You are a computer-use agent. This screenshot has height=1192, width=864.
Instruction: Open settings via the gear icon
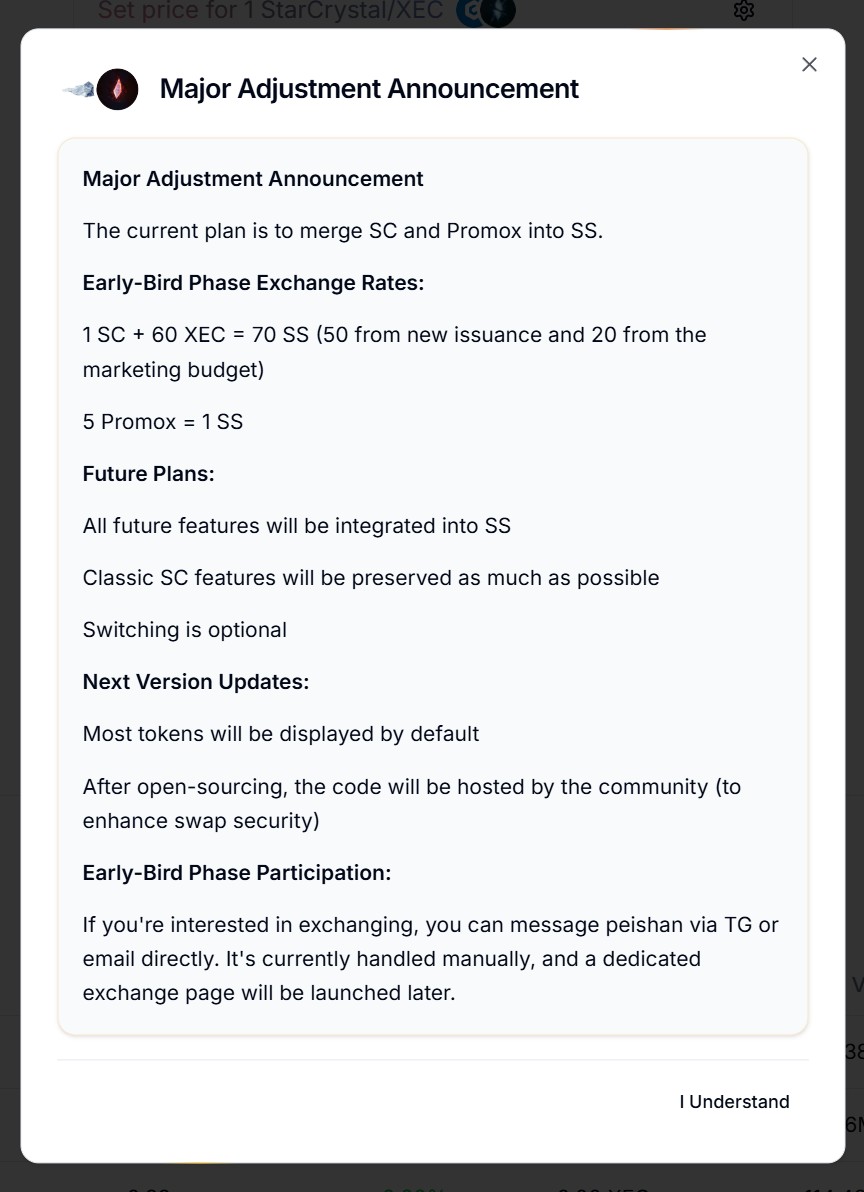click(743, 11)
